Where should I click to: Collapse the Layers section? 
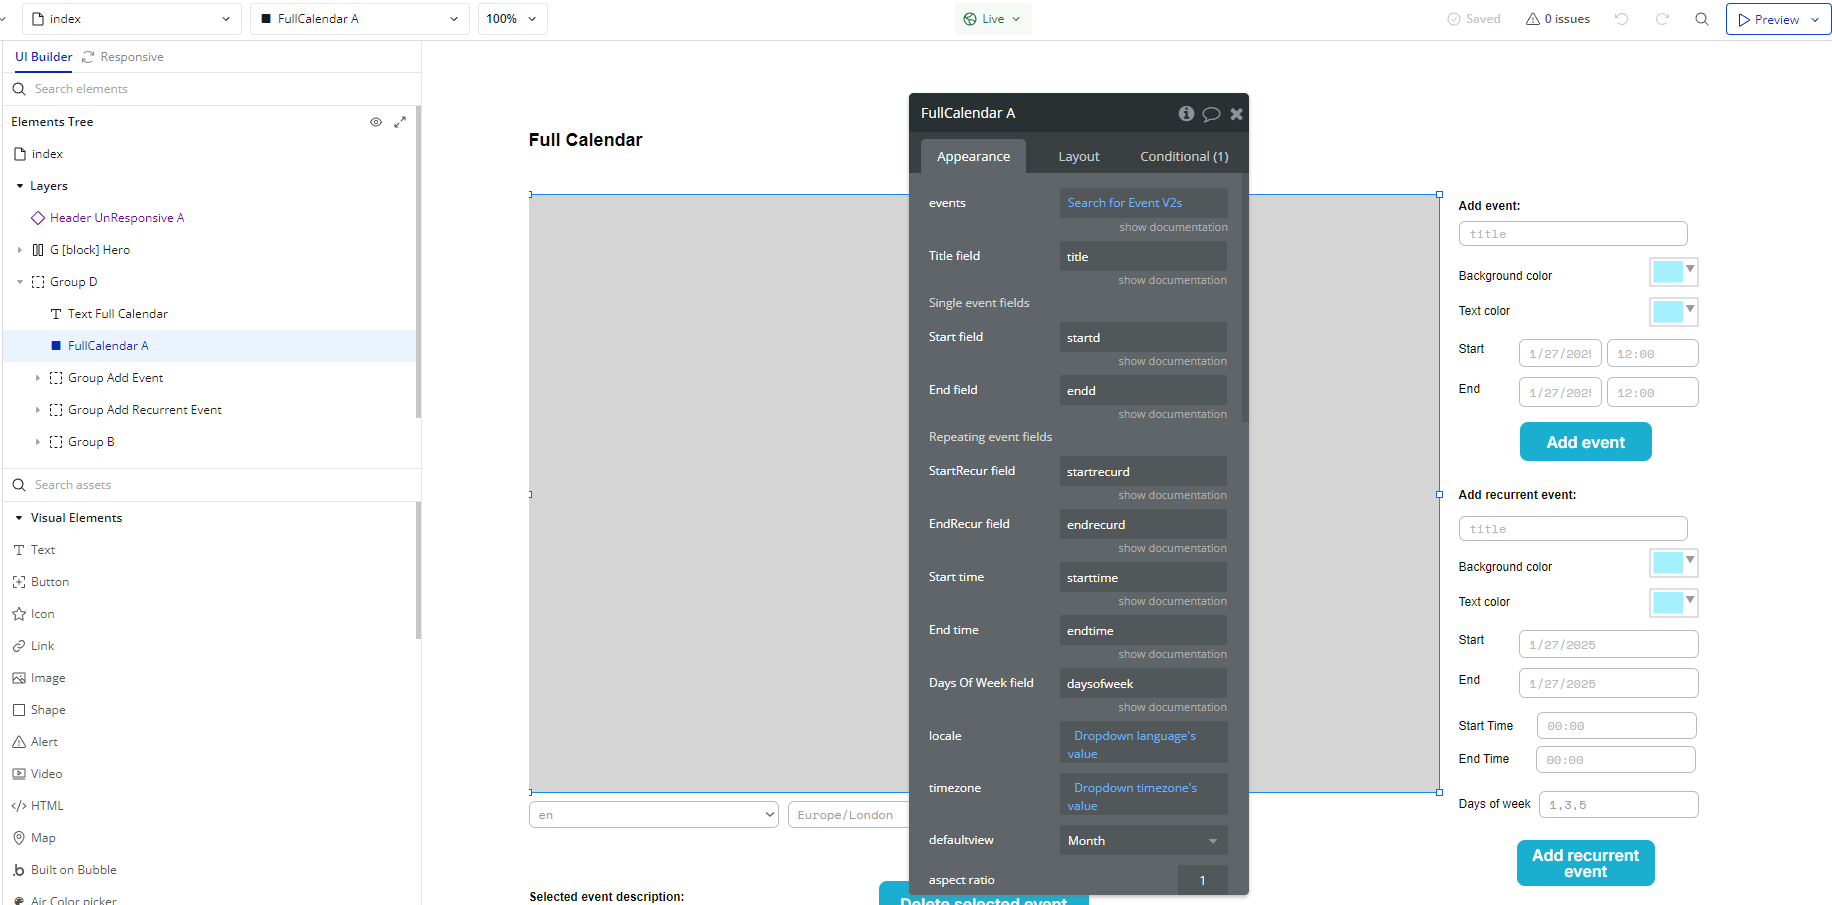(x=20, y=186)
